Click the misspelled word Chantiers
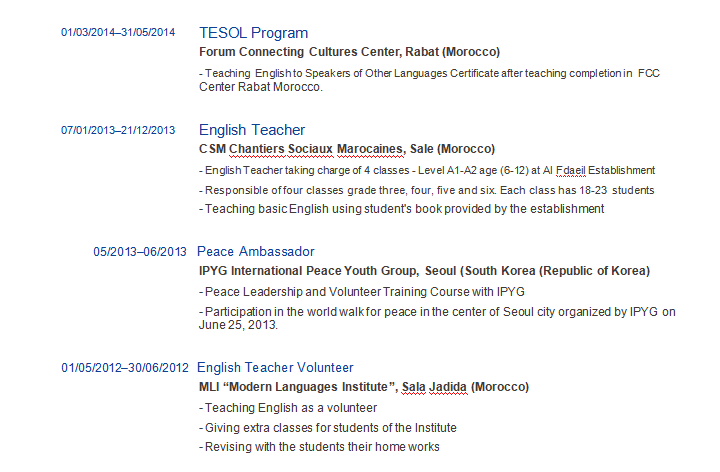This screenshot has width=720, height=472. coord(257,149)
